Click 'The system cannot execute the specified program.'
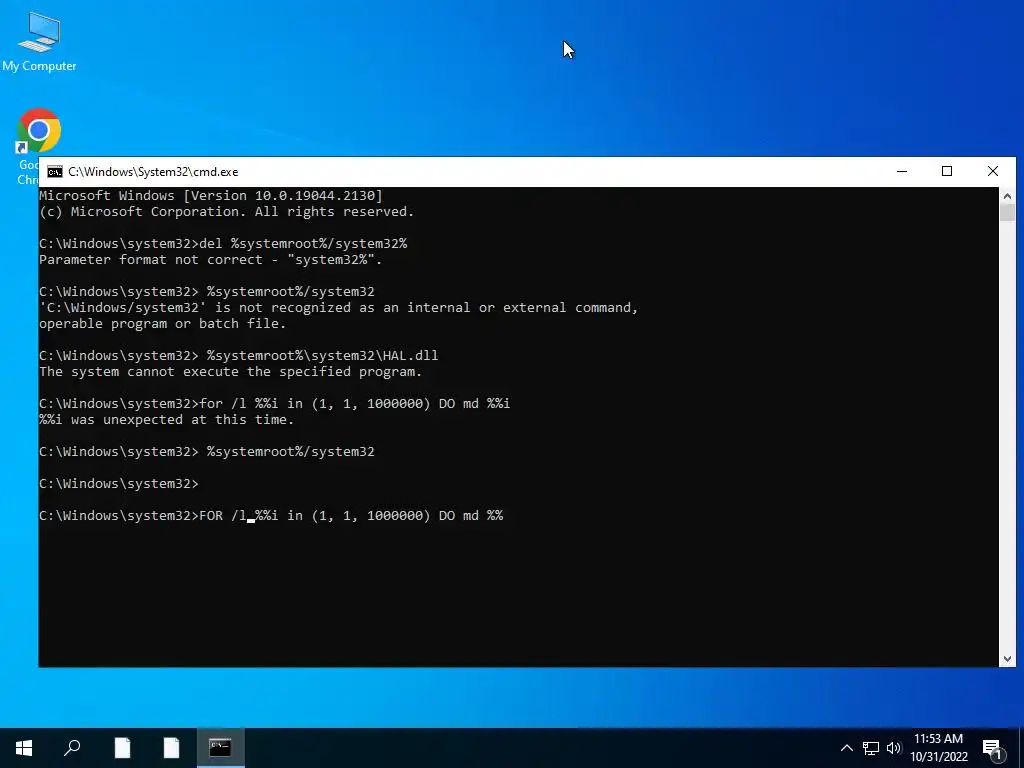 (x=231, y=372)
